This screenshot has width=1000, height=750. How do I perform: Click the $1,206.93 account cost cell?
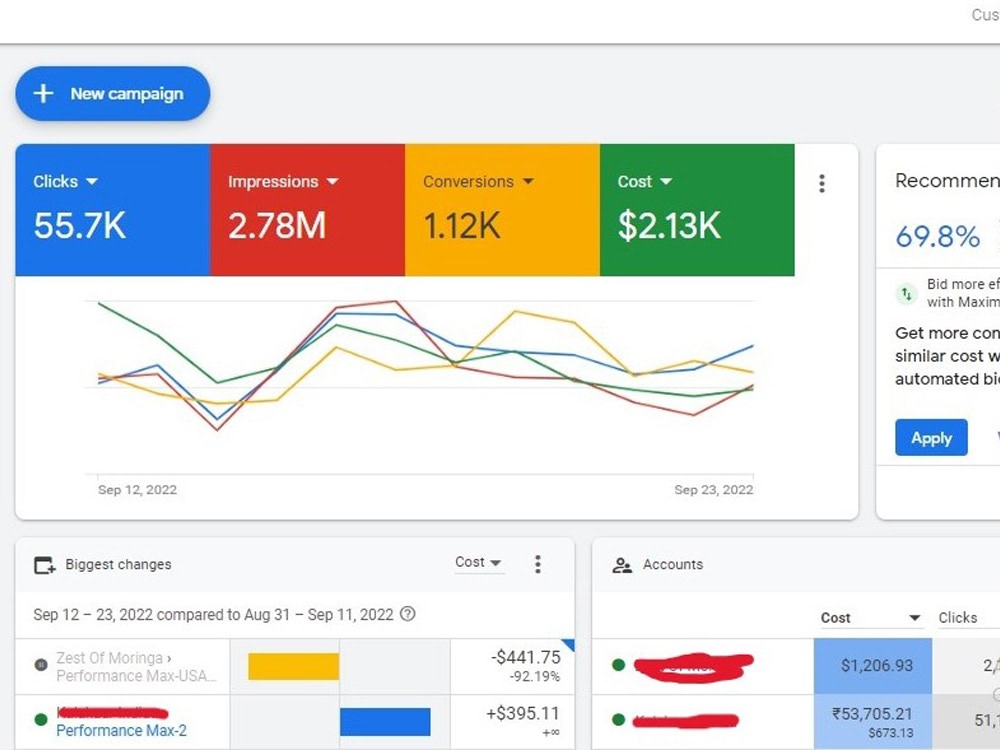873,666
